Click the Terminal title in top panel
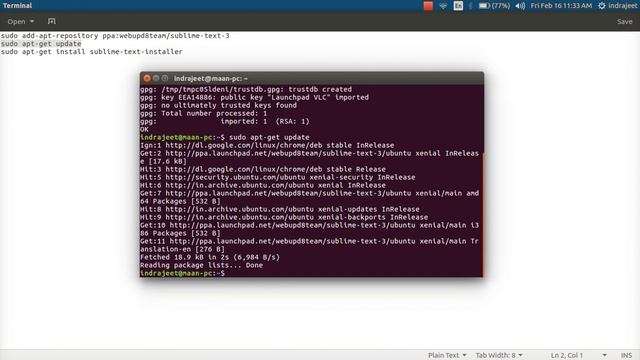The width and height of the screenshot is (640, 360). (x=17, y=6)
